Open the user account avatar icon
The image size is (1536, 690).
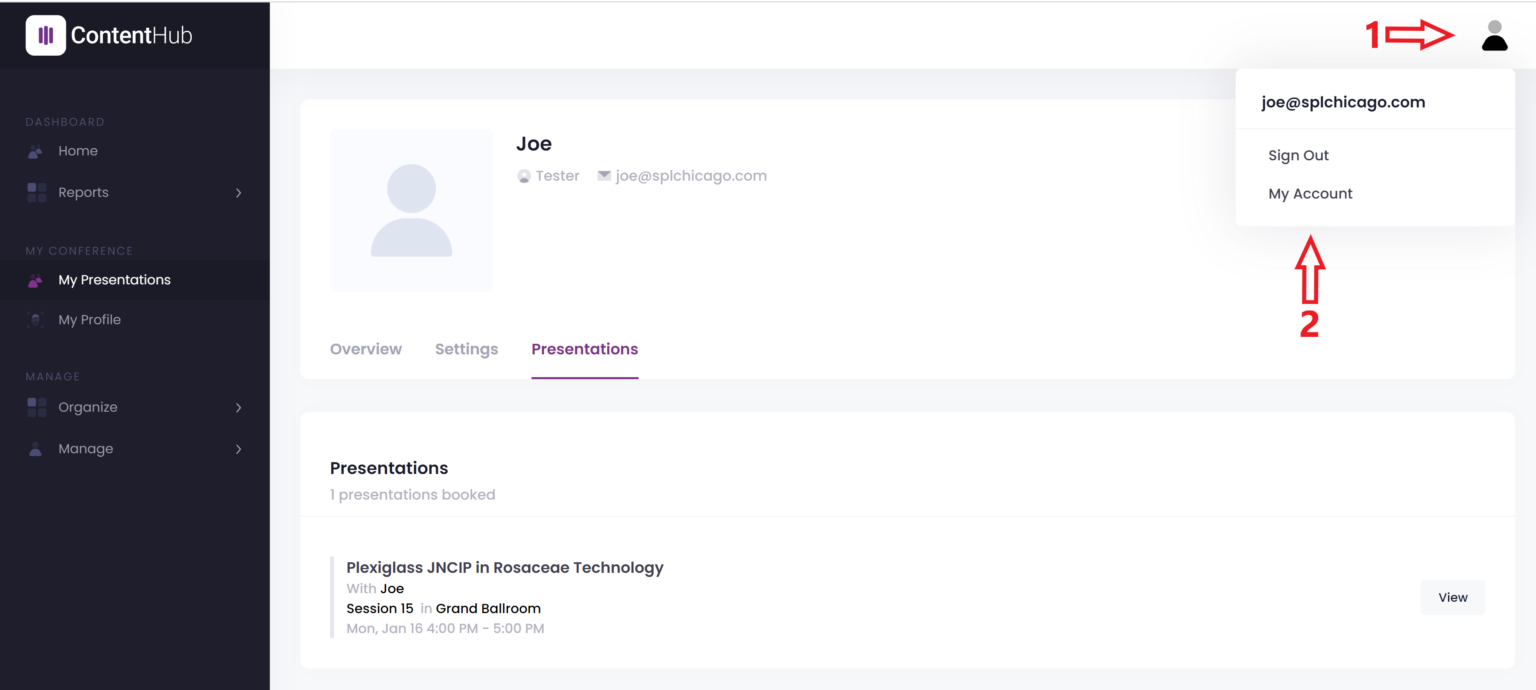[1494, 36]
